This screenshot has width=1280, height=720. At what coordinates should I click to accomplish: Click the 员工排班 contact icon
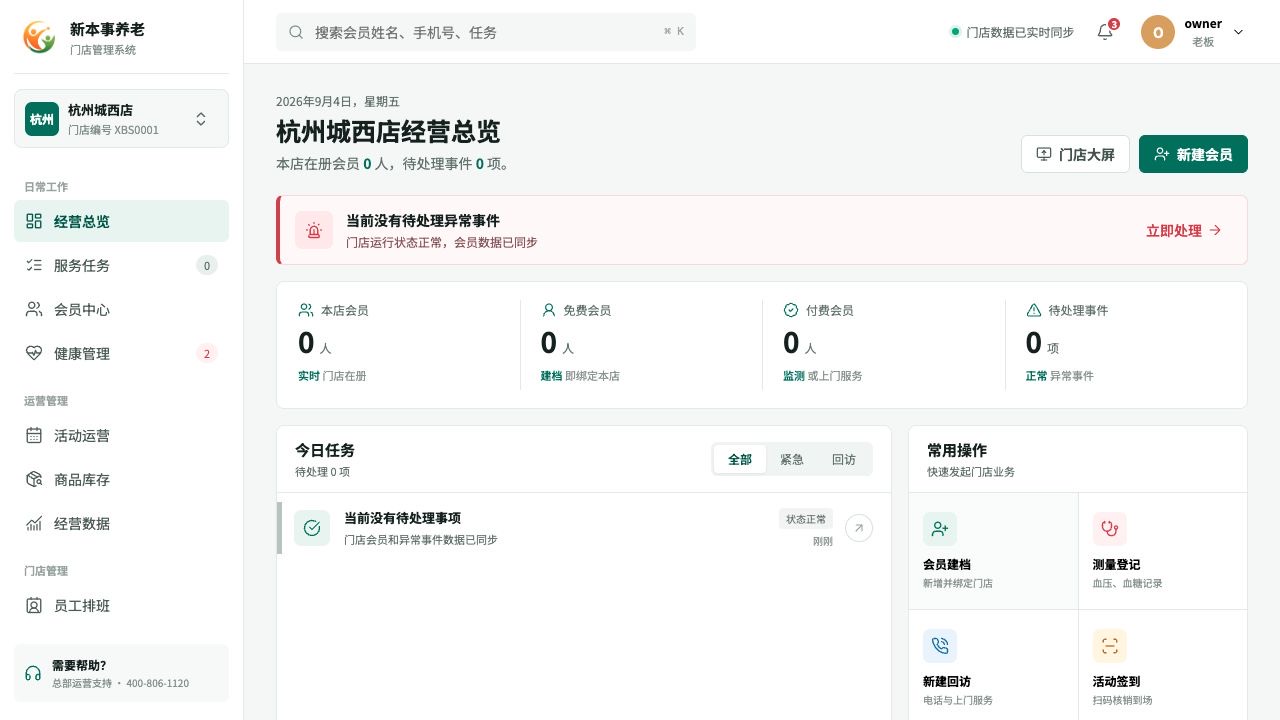pos(34,605)
